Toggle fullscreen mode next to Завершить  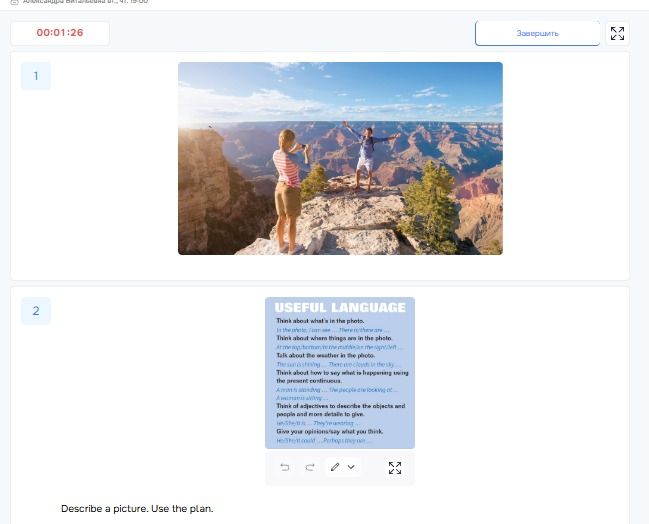pos(617,33)
